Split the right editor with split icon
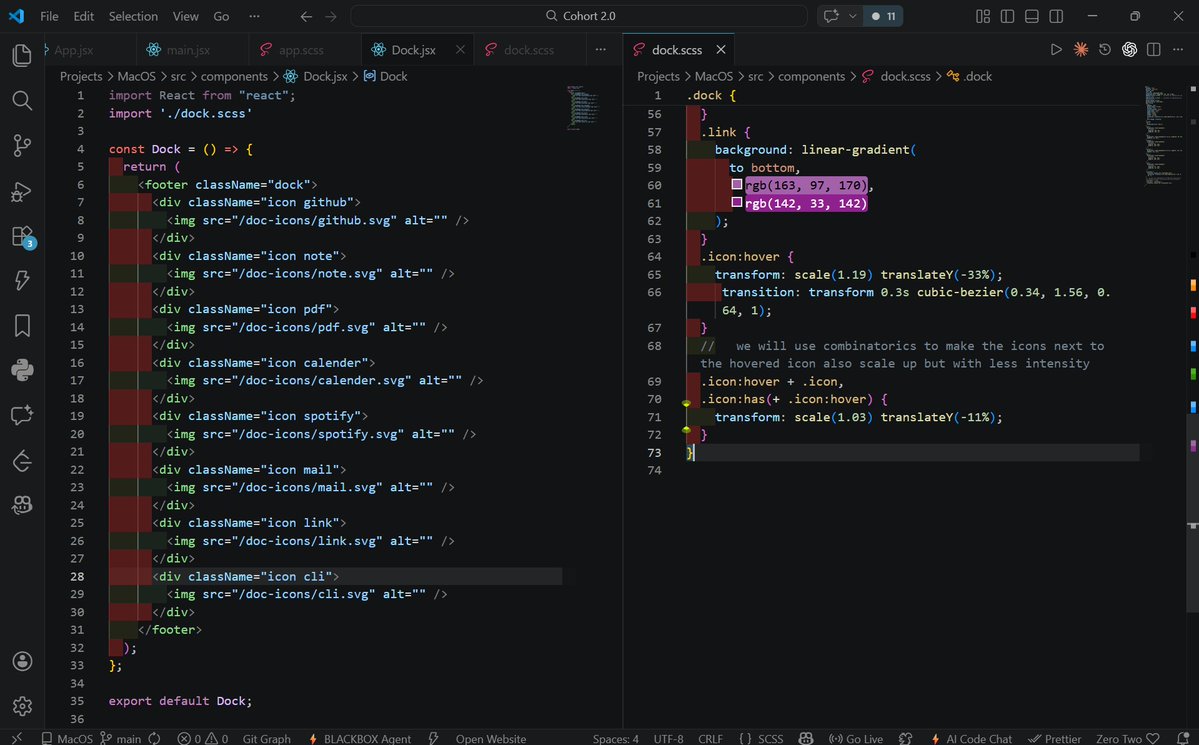Viewport: 1199px width, 745px height. click(1154, 50)
